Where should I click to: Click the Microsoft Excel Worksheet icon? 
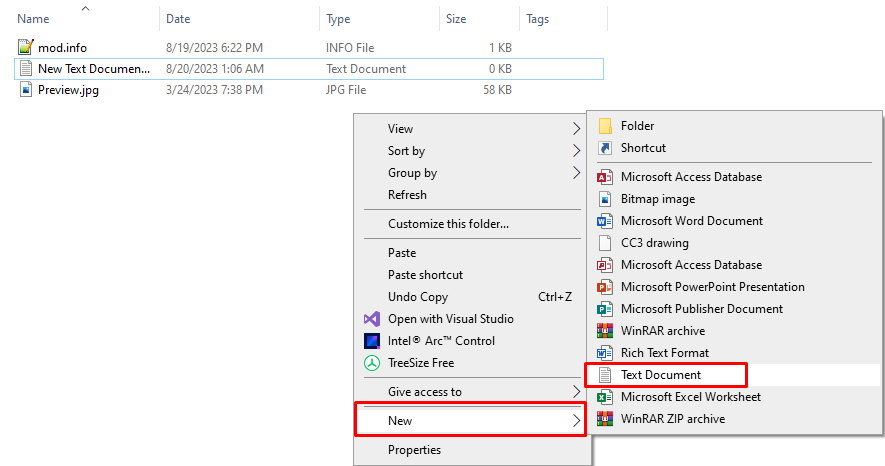[605, 397]
